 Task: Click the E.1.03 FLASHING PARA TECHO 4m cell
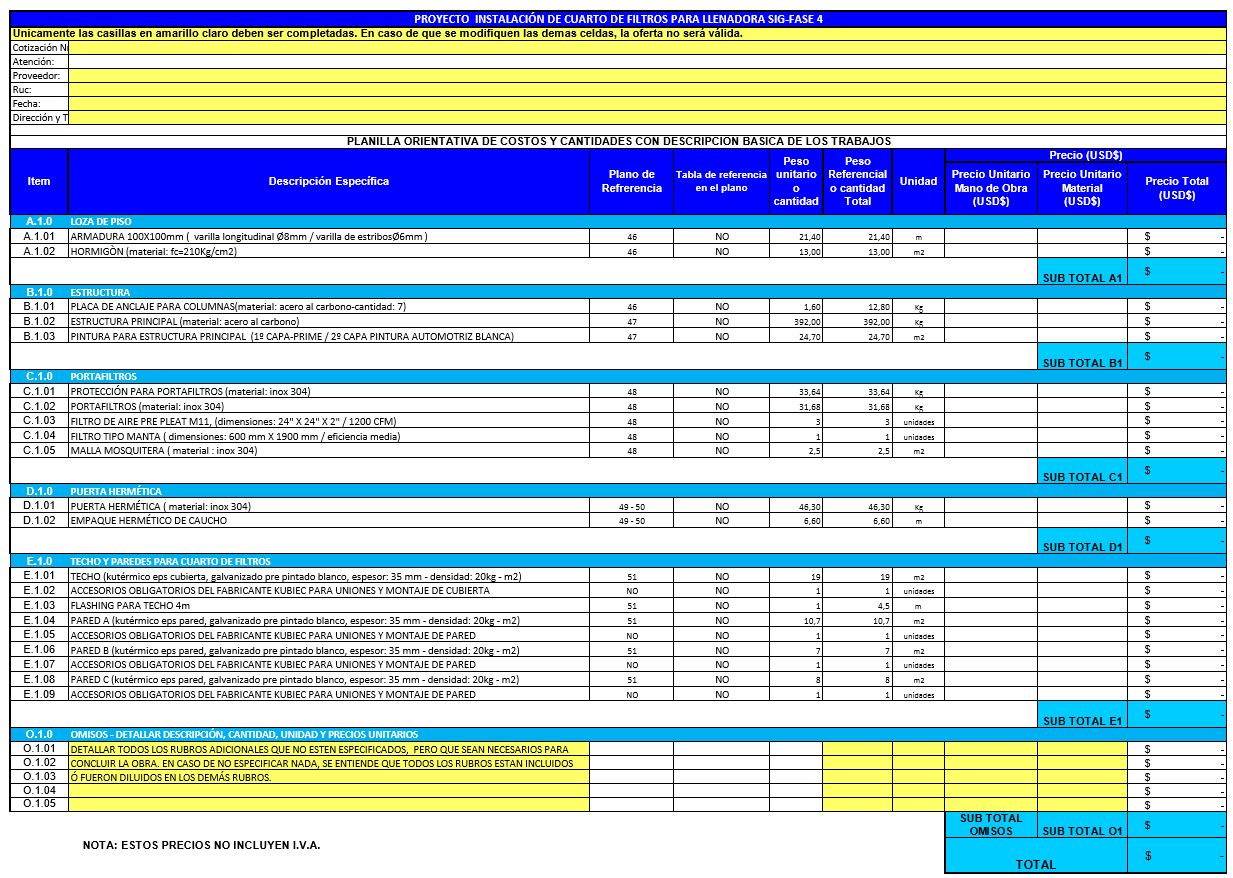329,606
